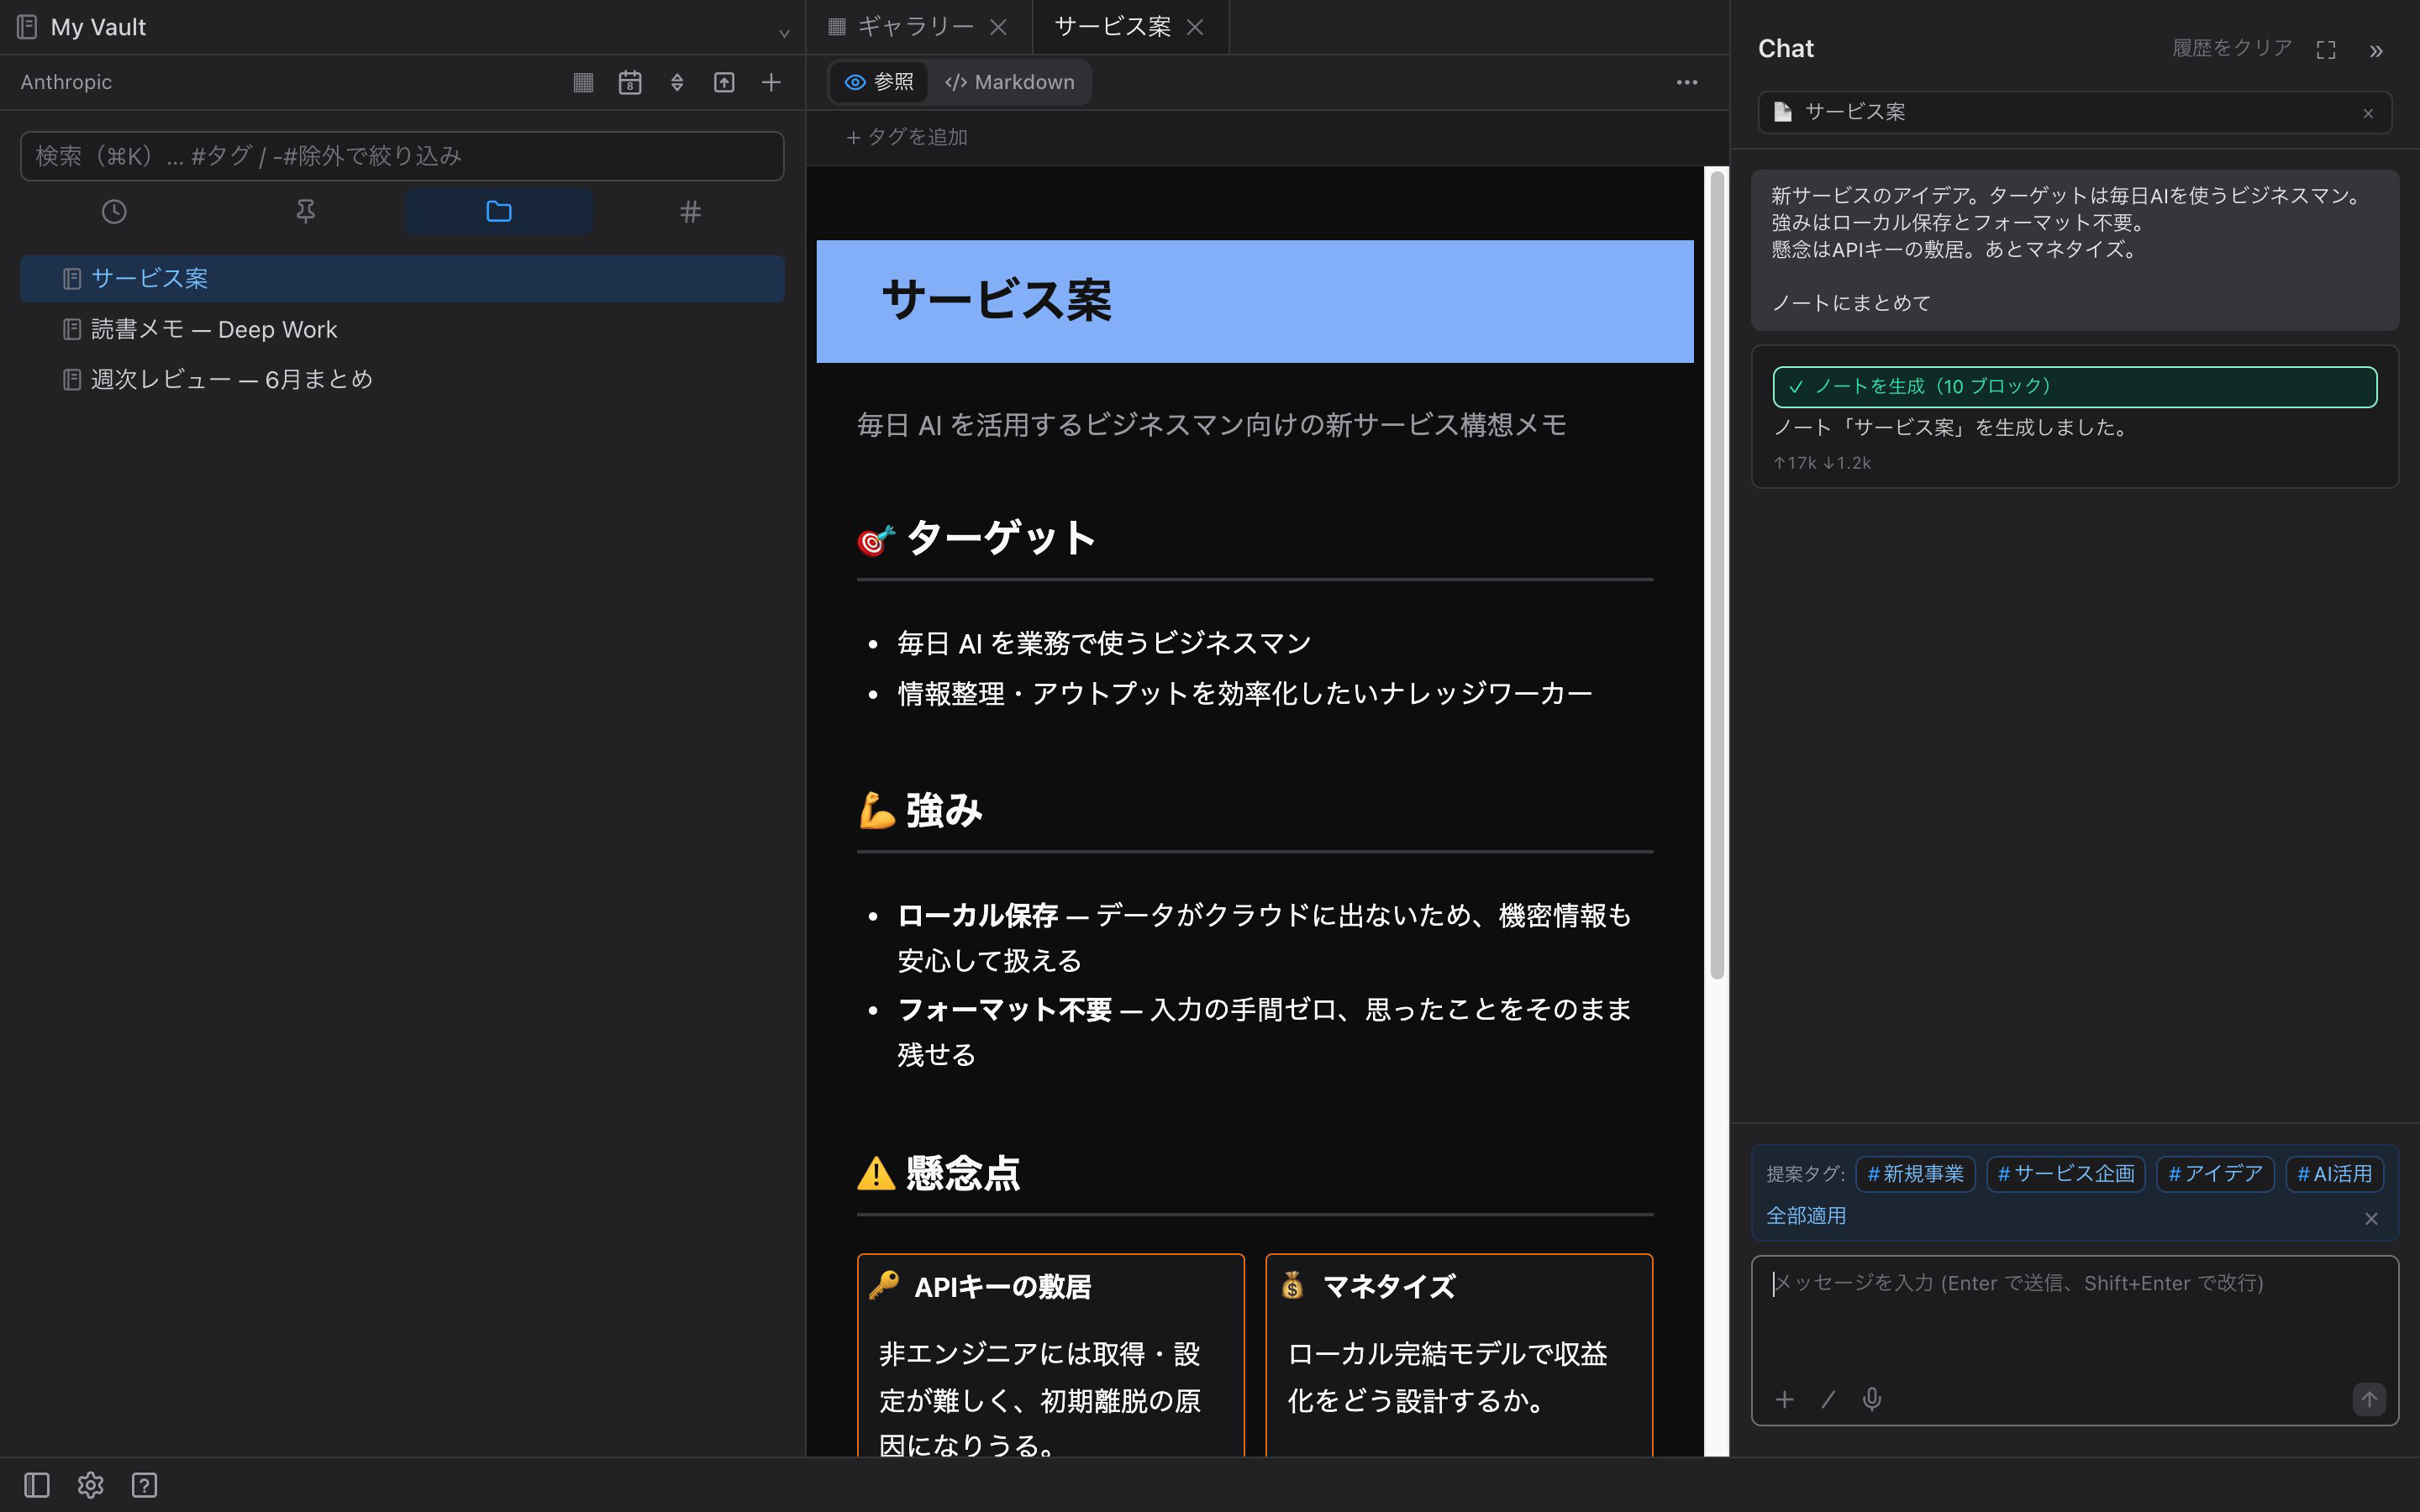Open slash commands icon in chat
This screenshot has height=1512, width=2420.
pyautogui.click(x=1828, y=1399)
